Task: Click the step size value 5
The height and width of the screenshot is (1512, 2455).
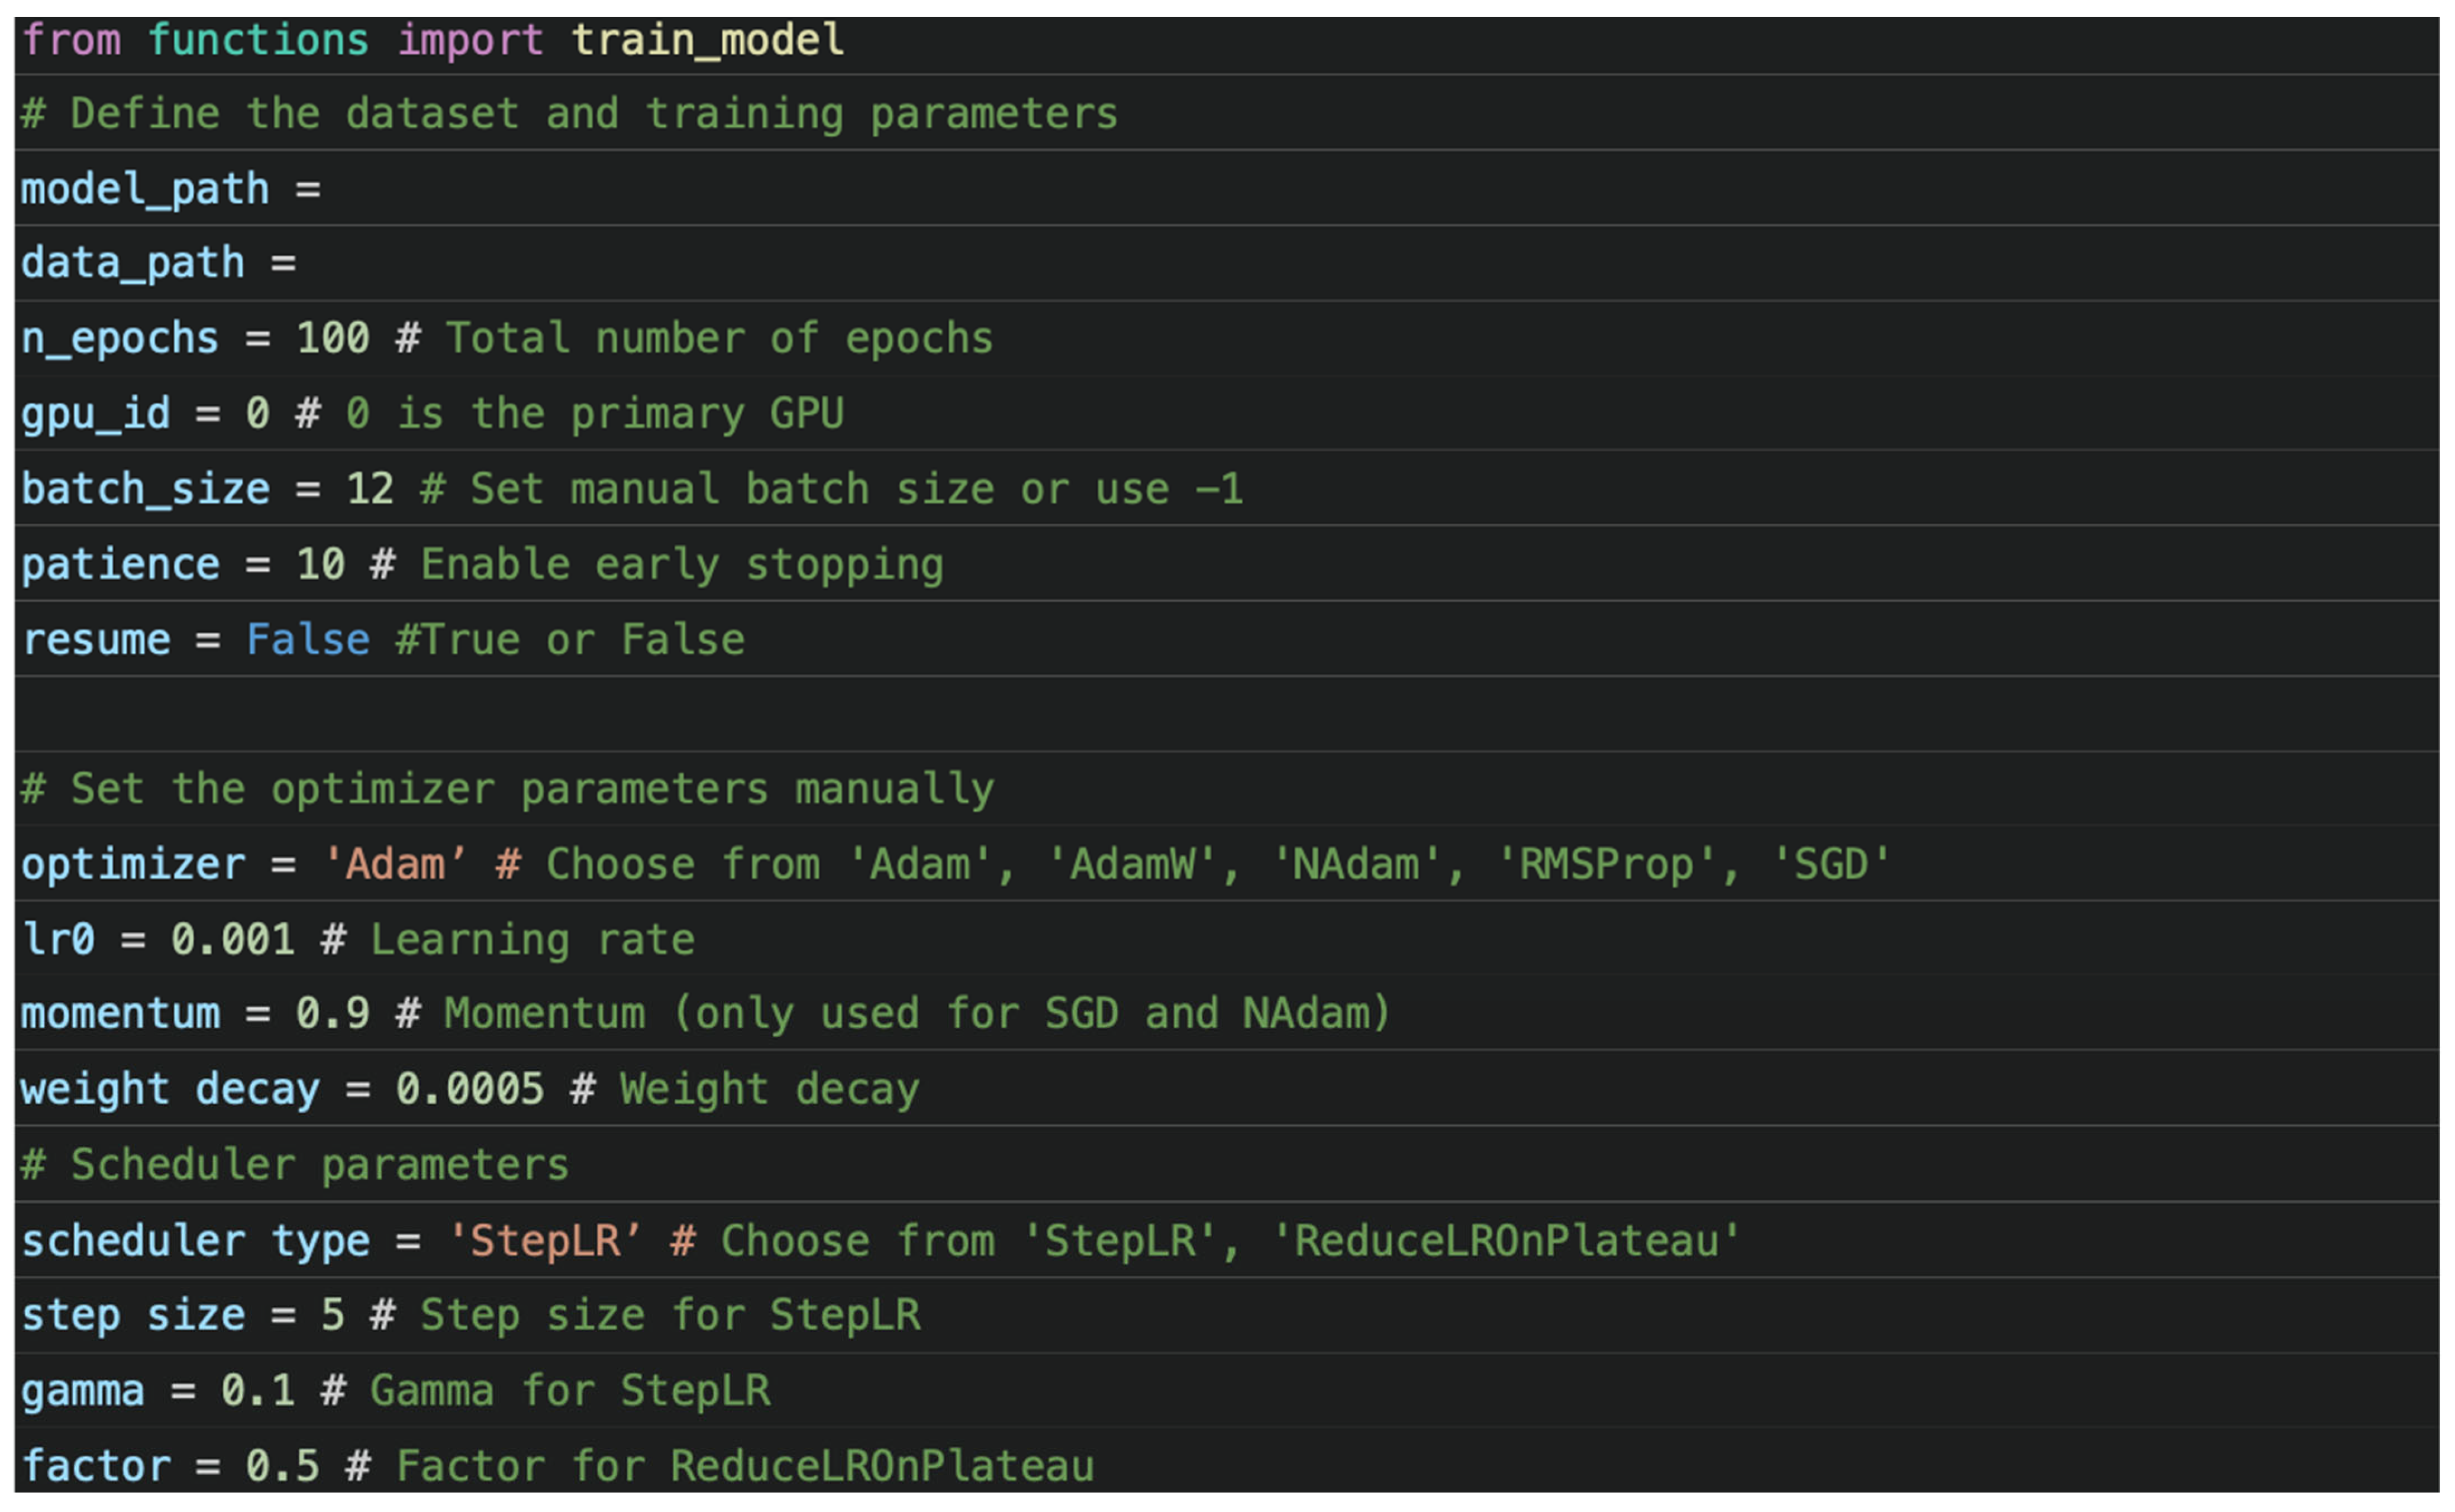Action: point(332,1315)
